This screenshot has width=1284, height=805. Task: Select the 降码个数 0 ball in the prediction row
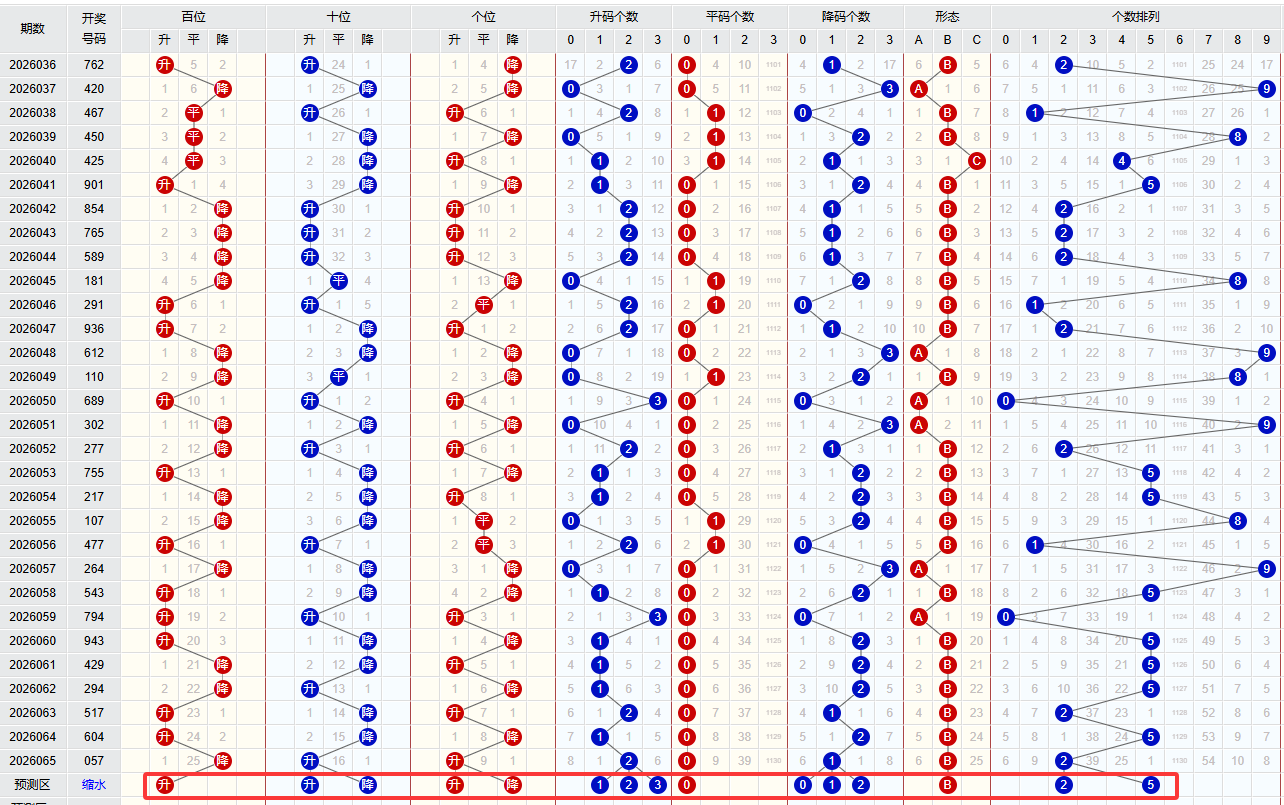pos(803,785)
